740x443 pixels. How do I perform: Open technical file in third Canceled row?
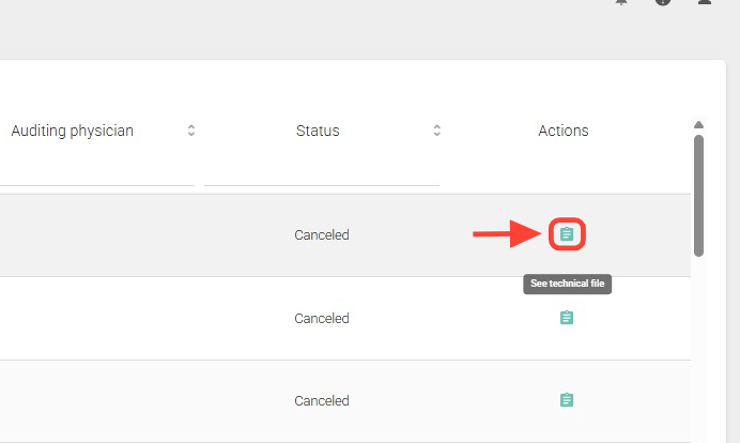pyautogui.click(x=567, y=400)
